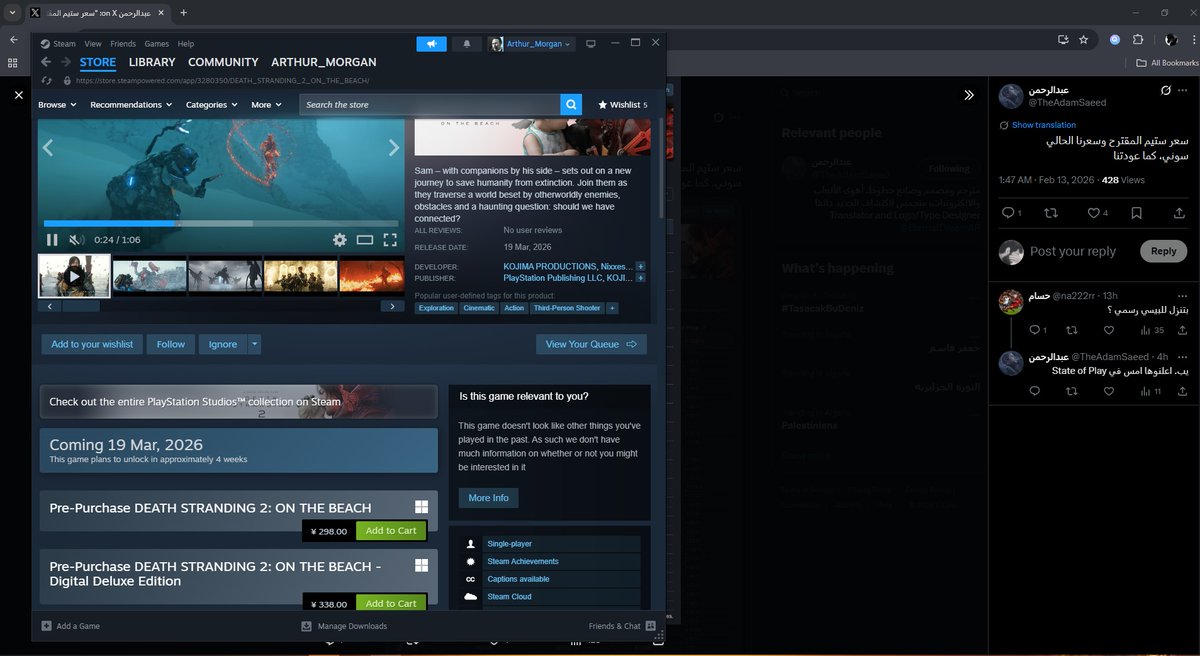Open Single-player feature link
The height and width of the screenshot is (656, 1200).
(x=509, y=544)
